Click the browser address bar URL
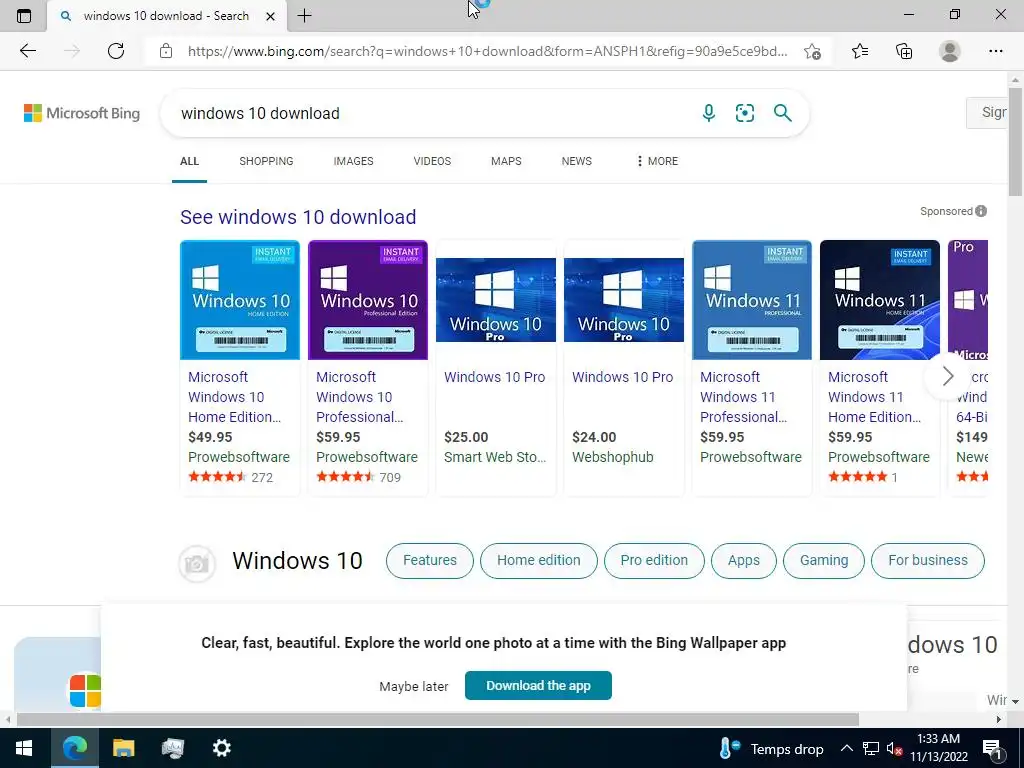Image resolution: width=1024 pixels, height=768 pixels. tap(487, 51)
